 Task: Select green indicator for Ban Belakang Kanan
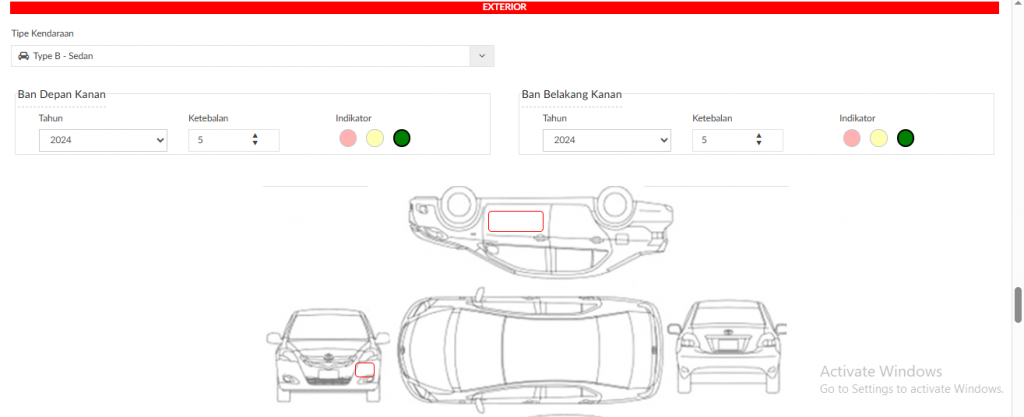coord(906,138)
